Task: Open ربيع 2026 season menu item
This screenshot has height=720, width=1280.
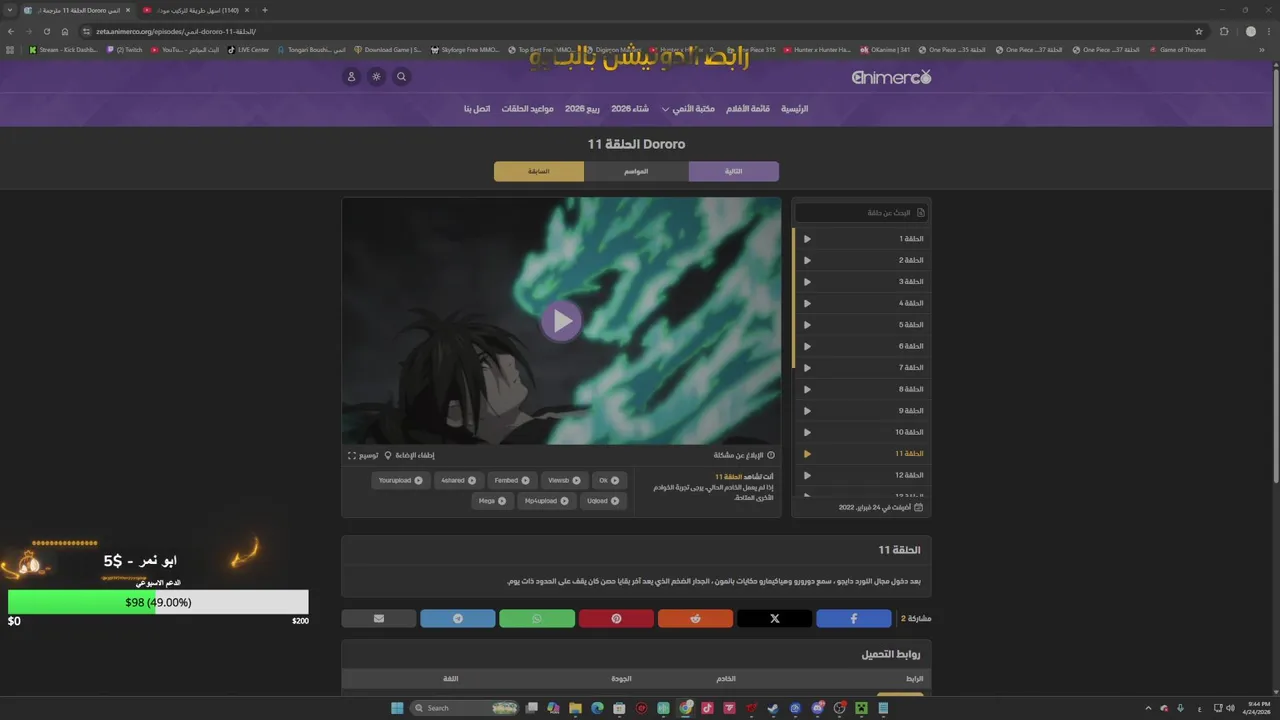Action: point(582,108)
